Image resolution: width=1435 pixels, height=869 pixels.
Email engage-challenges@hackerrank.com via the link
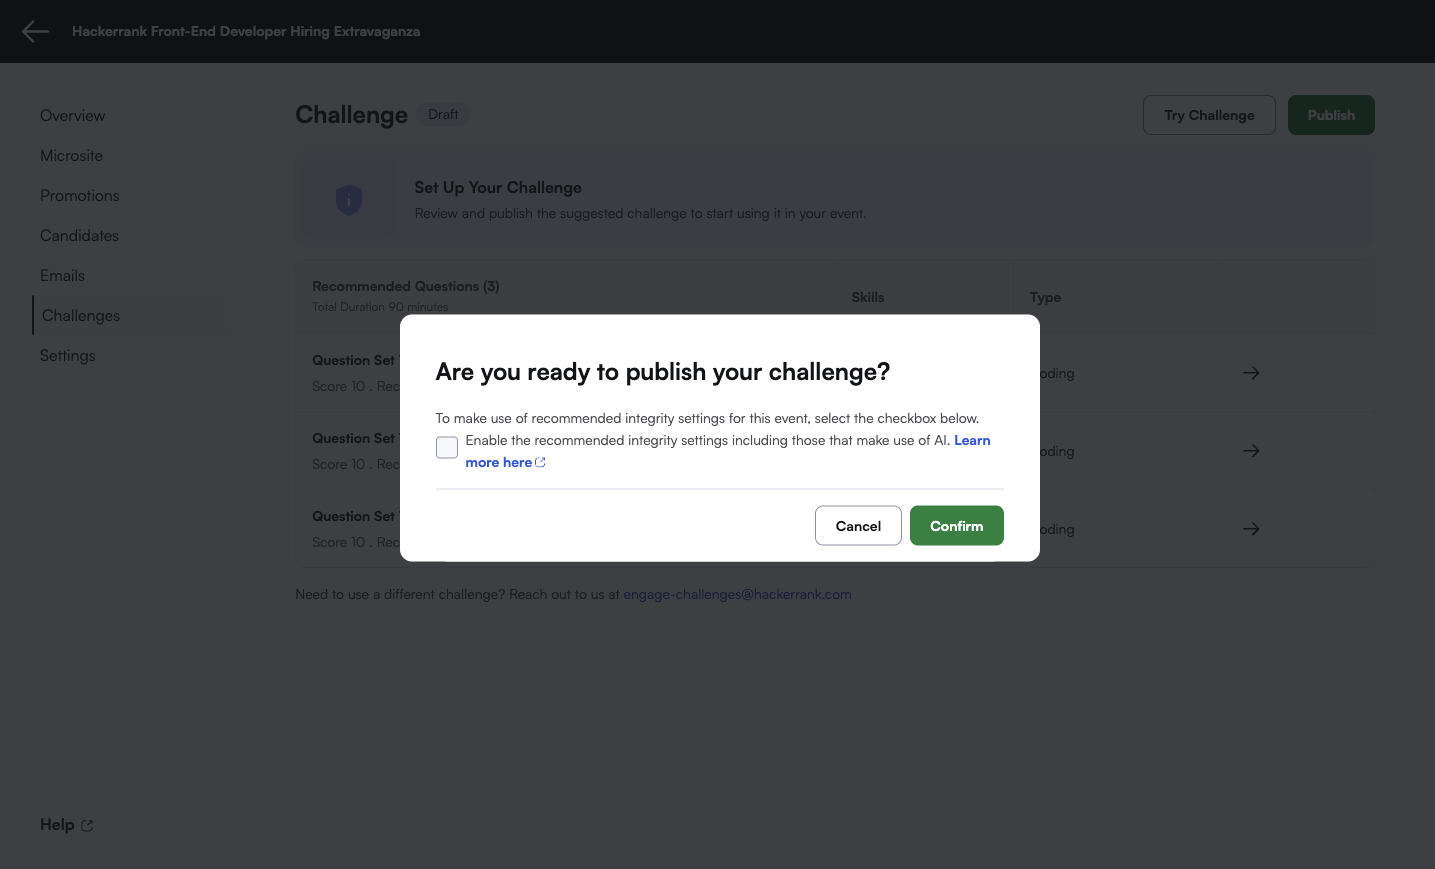(x=737, y=595)
